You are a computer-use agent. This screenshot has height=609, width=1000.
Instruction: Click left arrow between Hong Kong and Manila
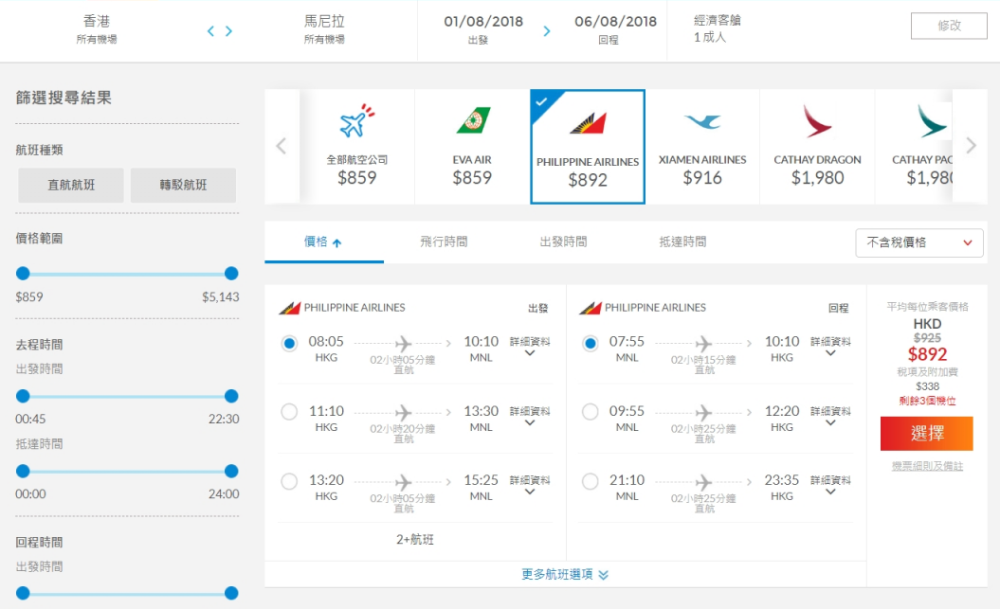point(210,31)
